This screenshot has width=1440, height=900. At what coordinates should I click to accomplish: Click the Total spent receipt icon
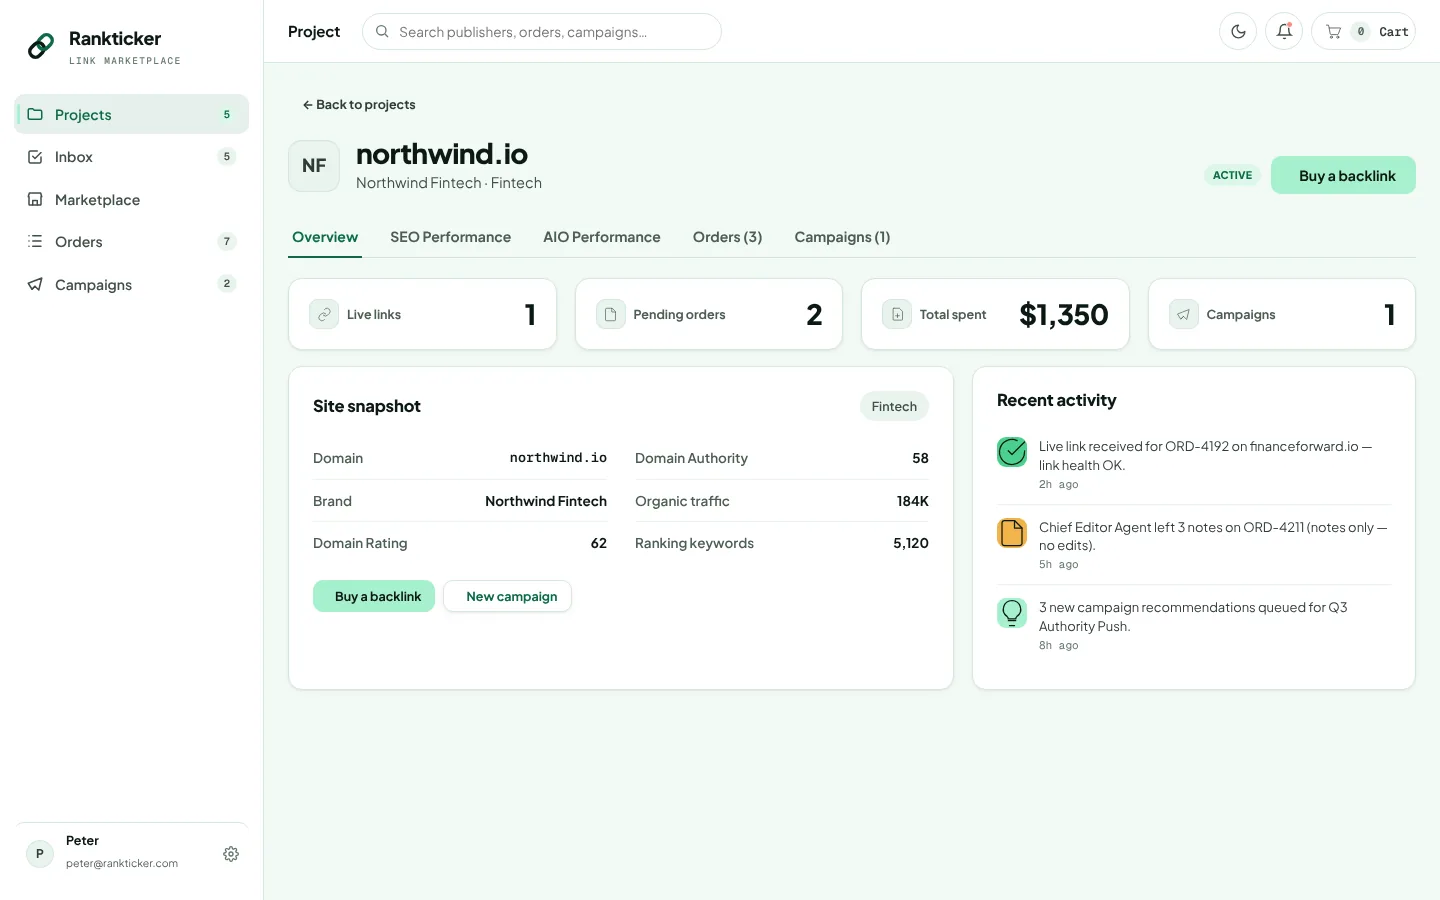(x=897, y=314)
